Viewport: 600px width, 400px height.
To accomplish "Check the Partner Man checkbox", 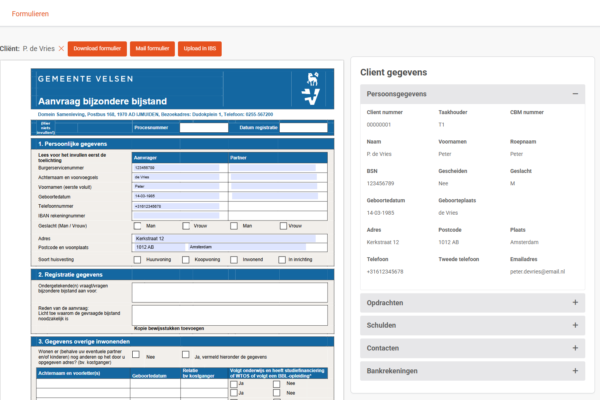I will [234, 226].
